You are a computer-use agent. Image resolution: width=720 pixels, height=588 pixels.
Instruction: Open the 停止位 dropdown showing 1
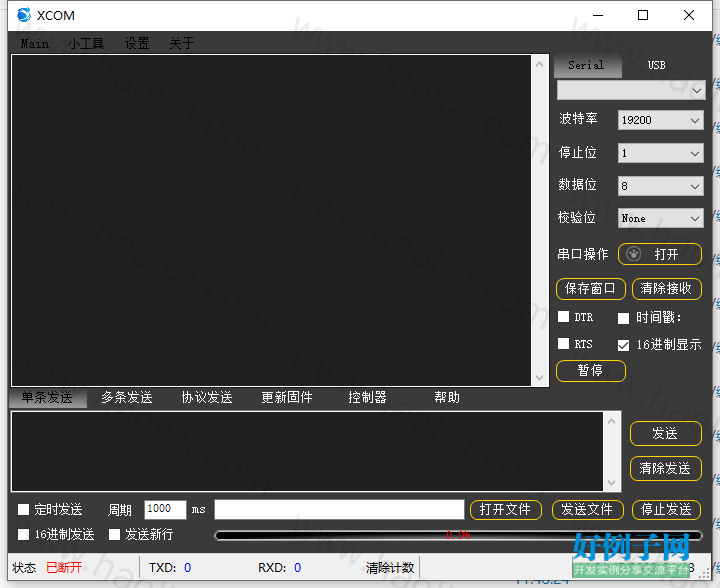[660, 153]
